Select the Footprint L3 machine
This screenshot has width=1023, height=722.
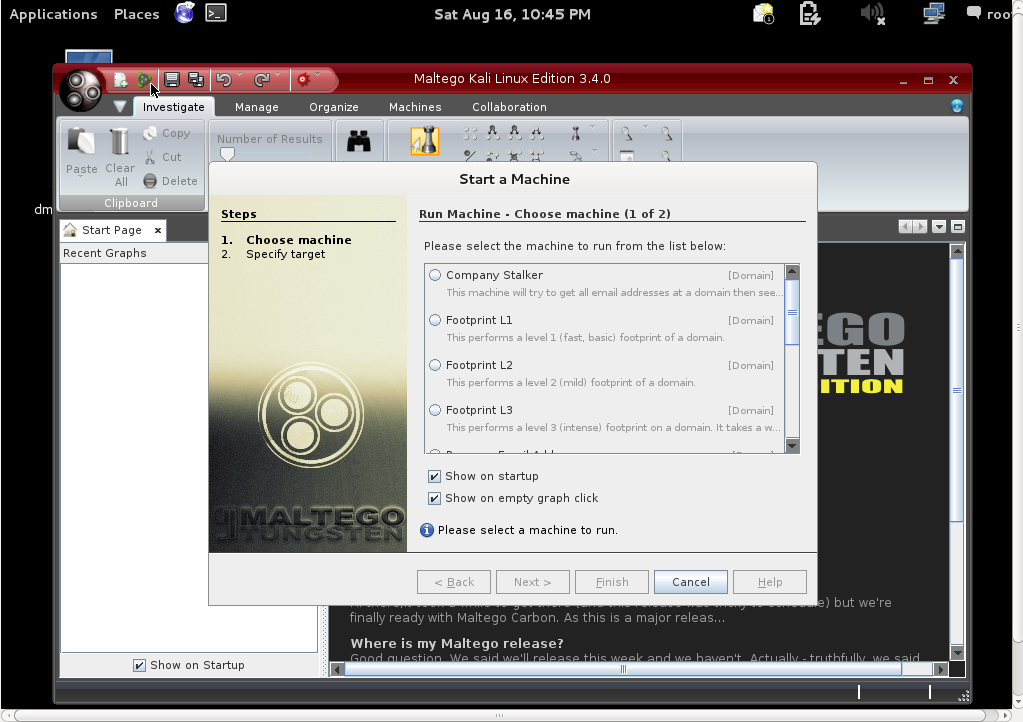pyautogui.click(x=435, y=410)
